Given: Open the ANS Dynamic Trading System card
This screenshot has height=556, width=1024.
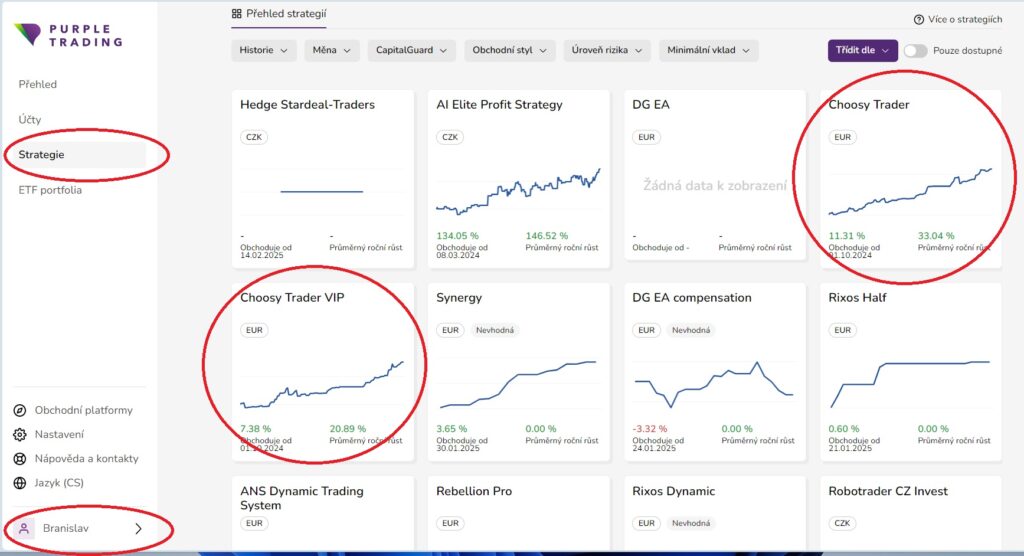Looking at the screenshot, I should (x=323, y=513).
